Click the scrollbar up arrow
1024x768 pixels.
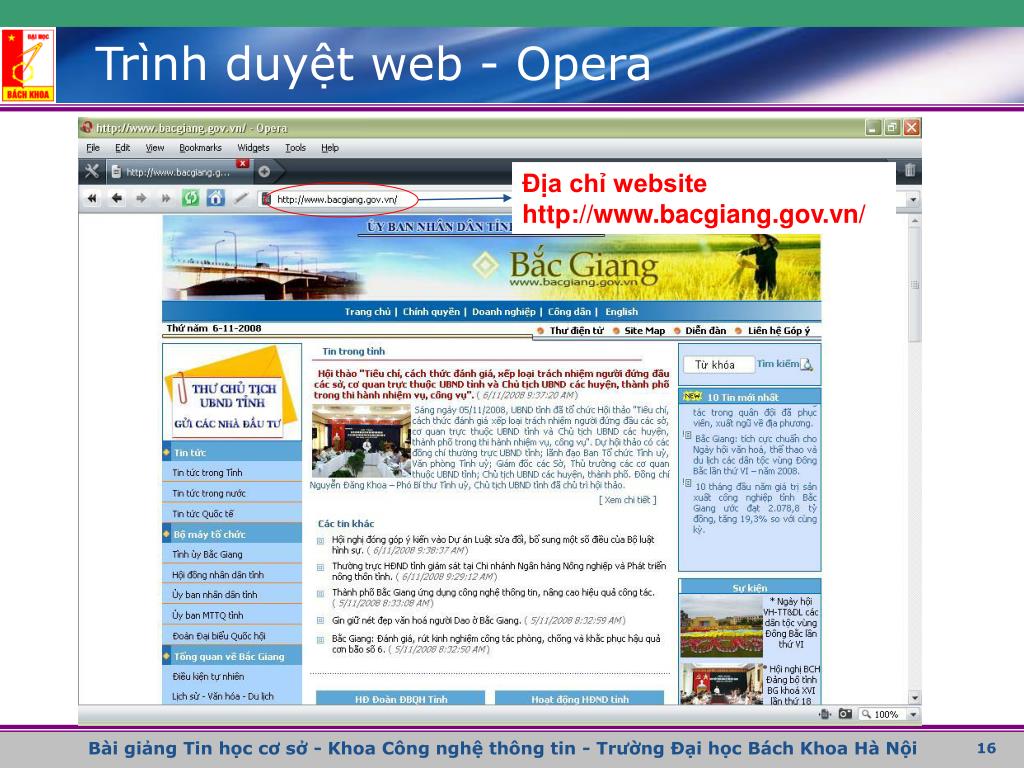[914, 221]
